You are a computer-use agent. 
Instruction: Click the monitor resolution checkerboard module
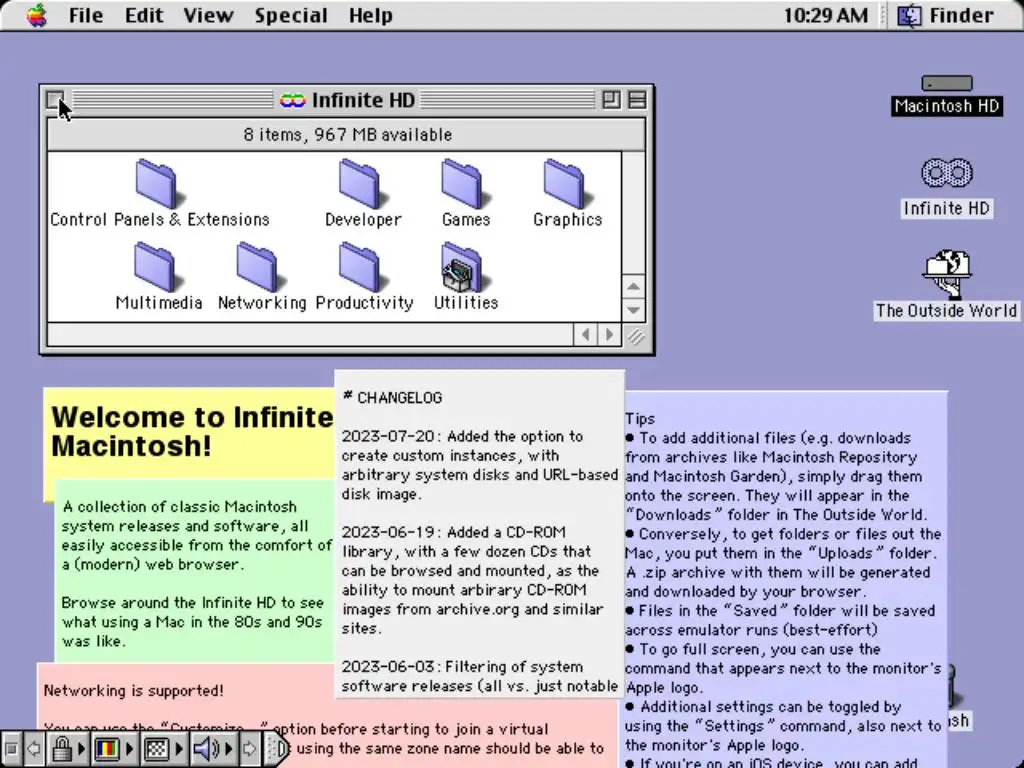coord(157,748)
